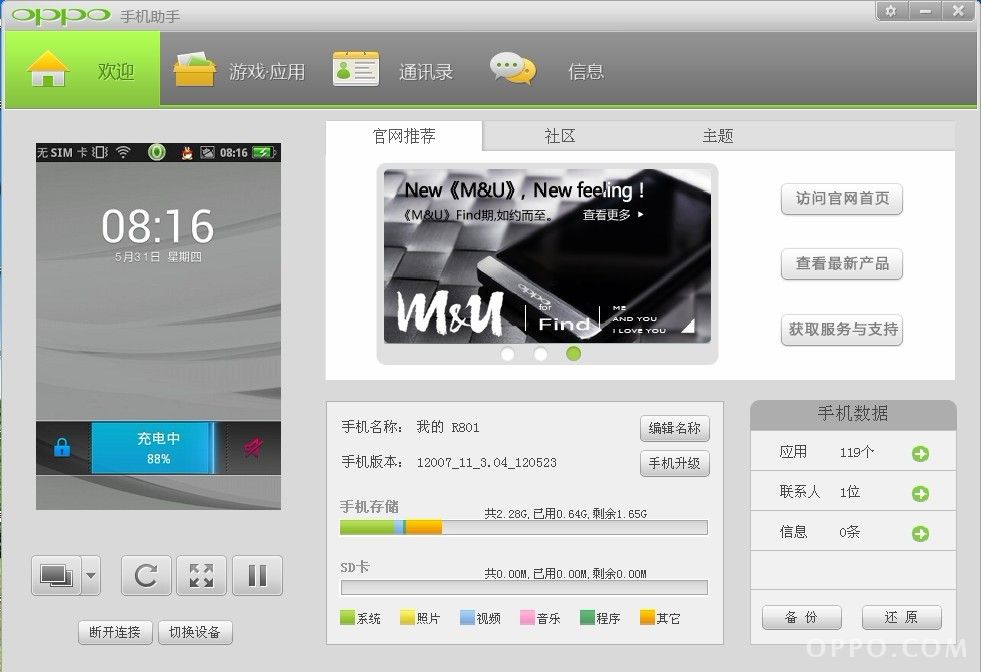The image size is (981, 672).
Task: Click the OPPO logo in title bar
Action: [x=61, y=16]
